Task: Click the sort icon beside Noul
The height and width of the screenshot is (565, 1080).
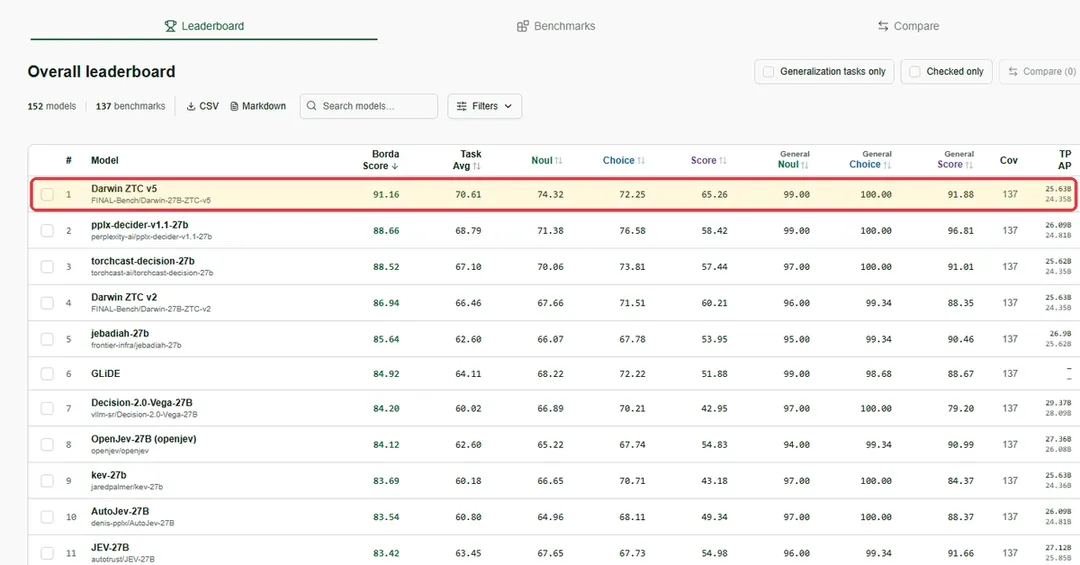Action: 559,161
